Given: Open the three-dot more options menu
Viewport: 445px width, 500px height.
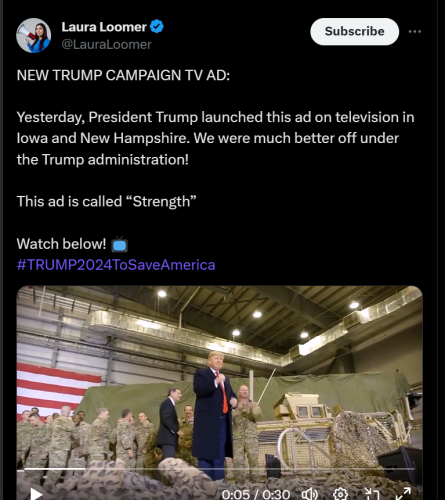Looking at the screenshot, I should [415, 31].
